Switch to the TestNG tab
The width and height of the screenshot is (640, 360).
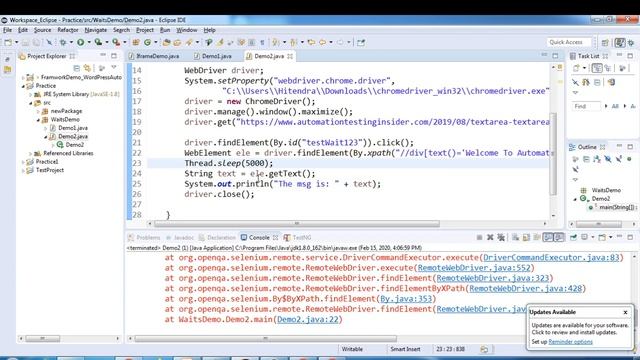298,237
